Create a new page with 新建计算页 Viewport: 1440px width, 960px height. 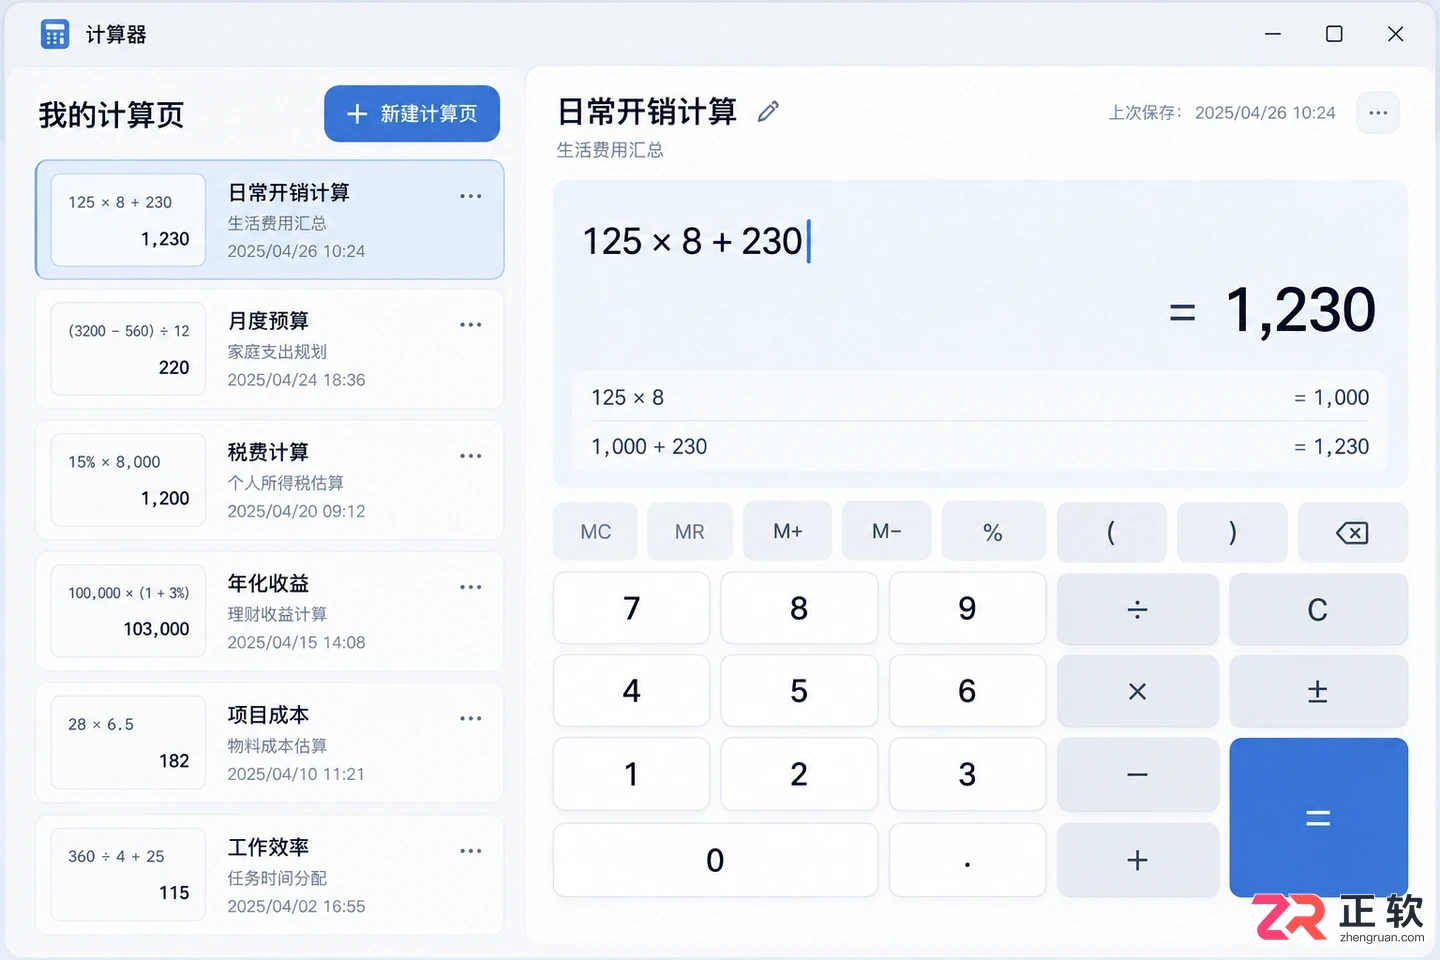pyautogui.click(x=412, y=114)
